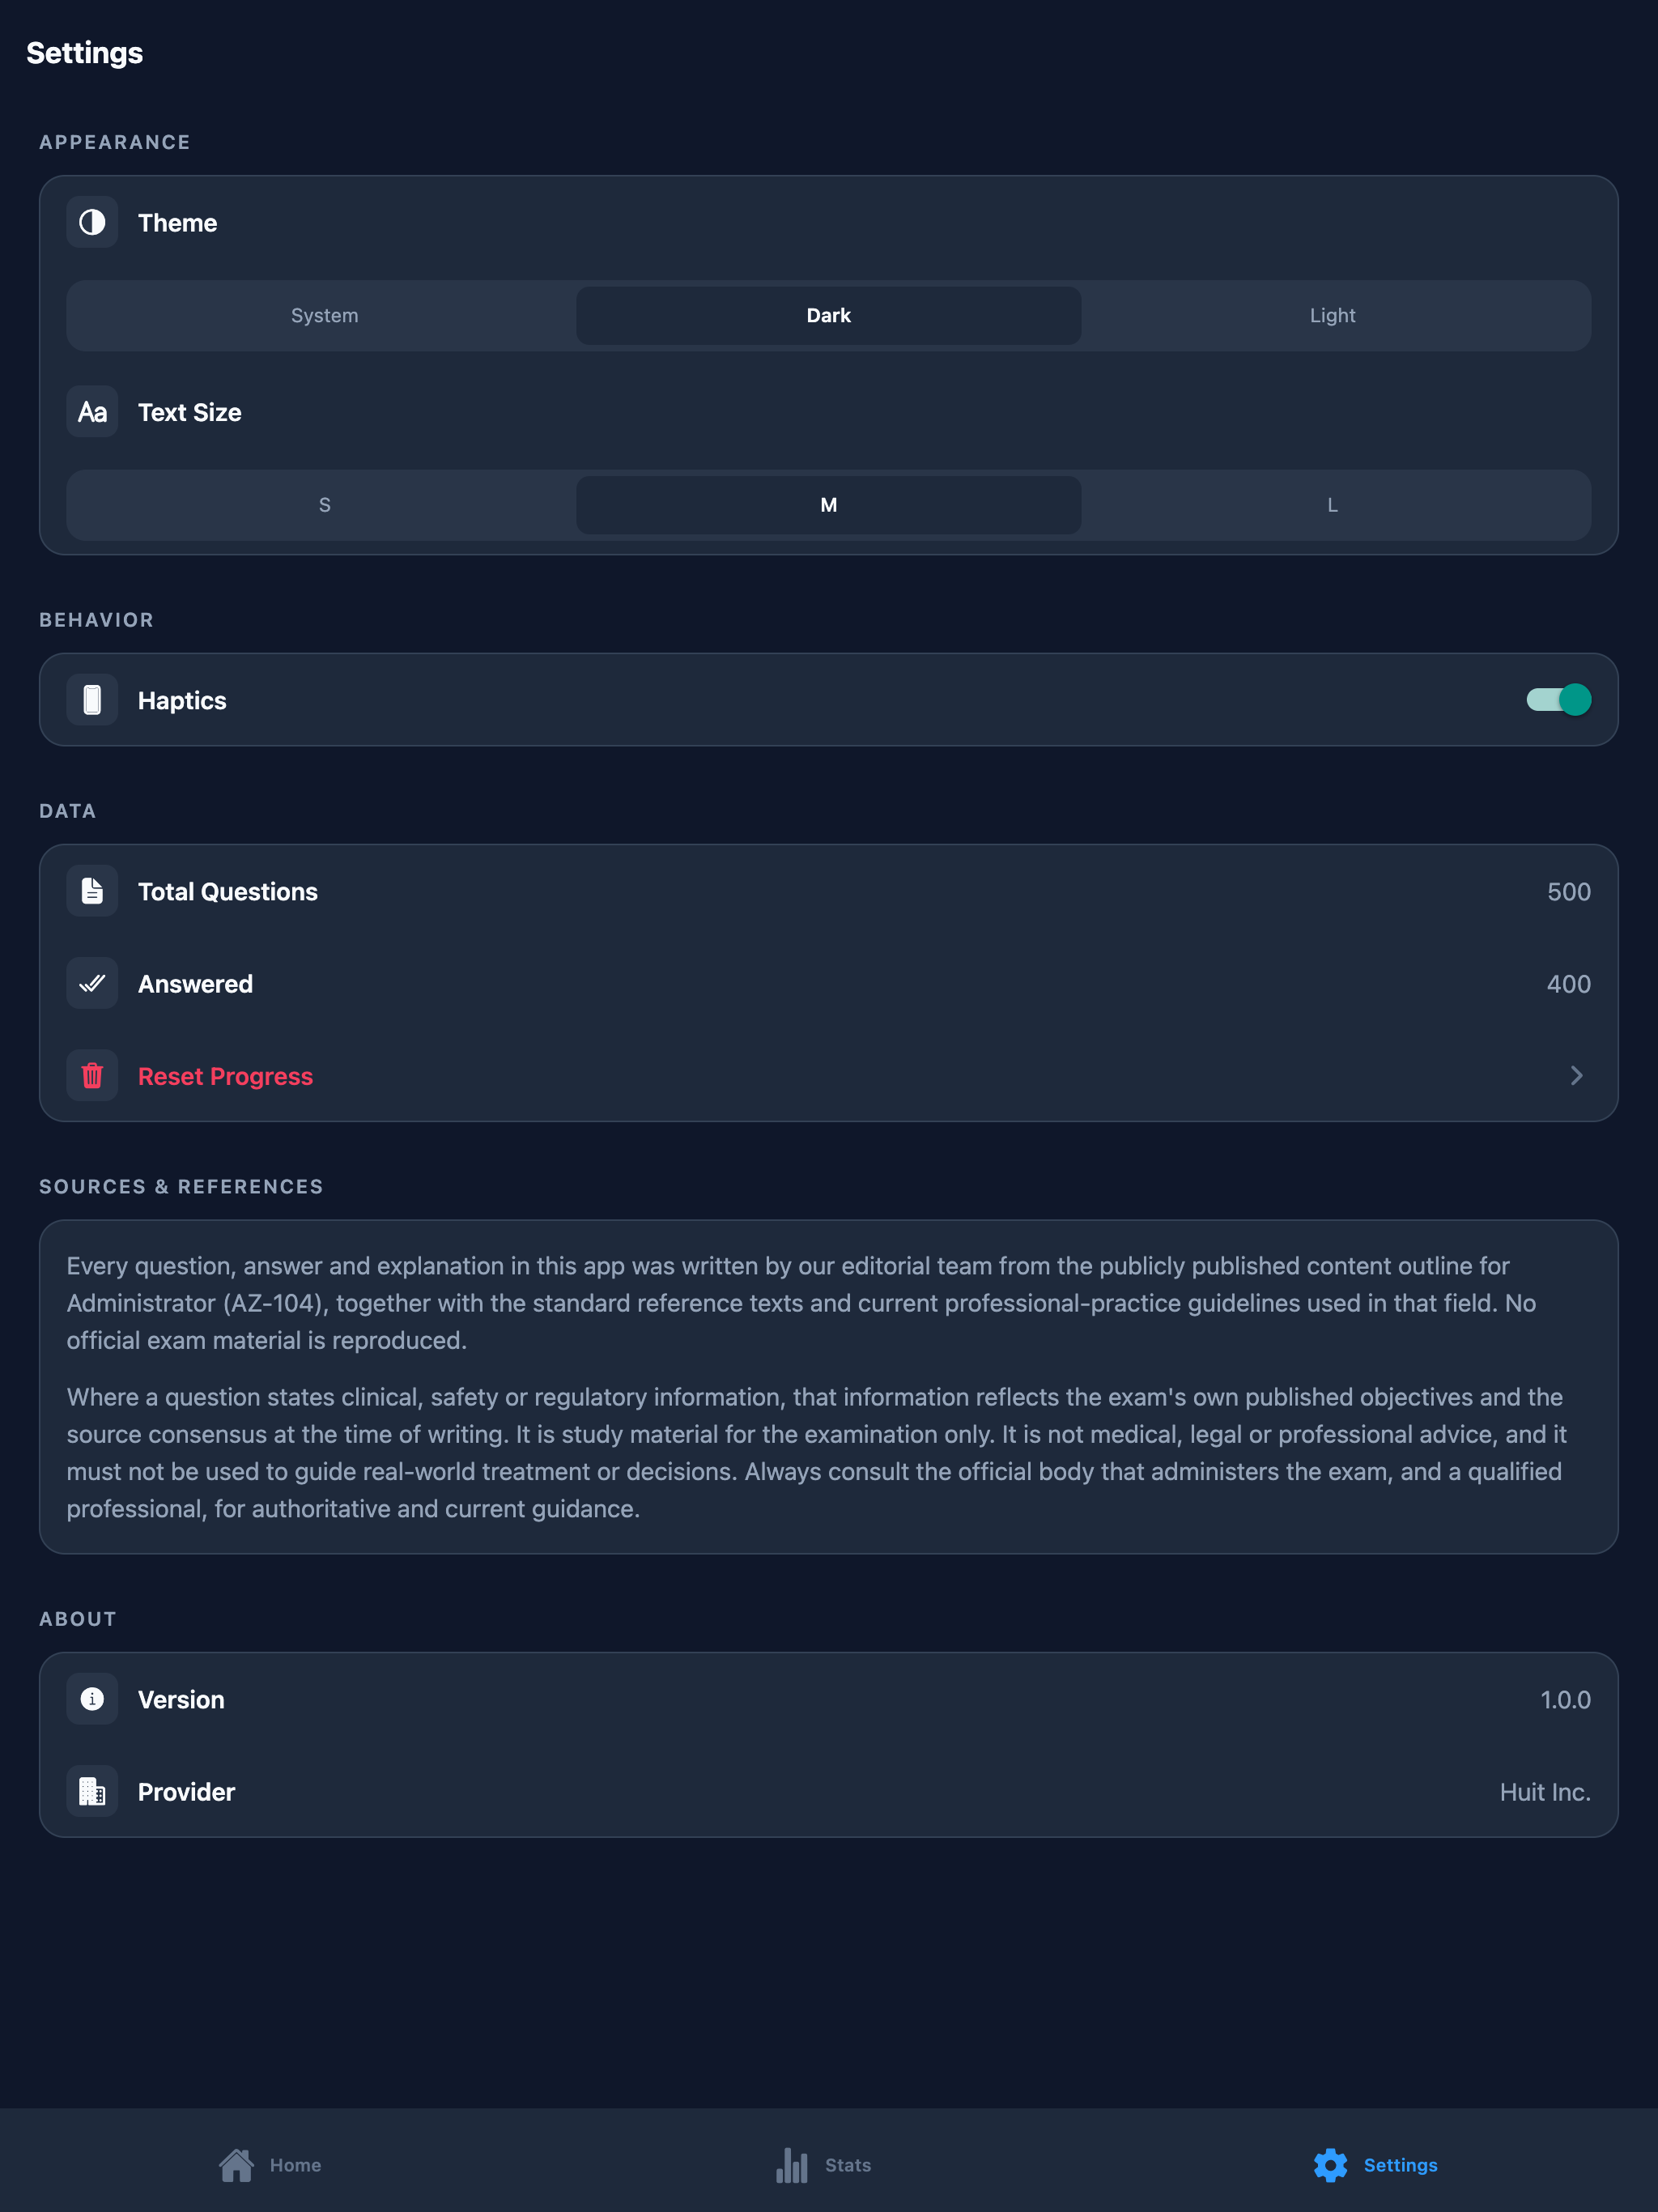This screenshot has height=2212, width=1658.
Task: Choose the L text size
Action: click(1333, 505)
